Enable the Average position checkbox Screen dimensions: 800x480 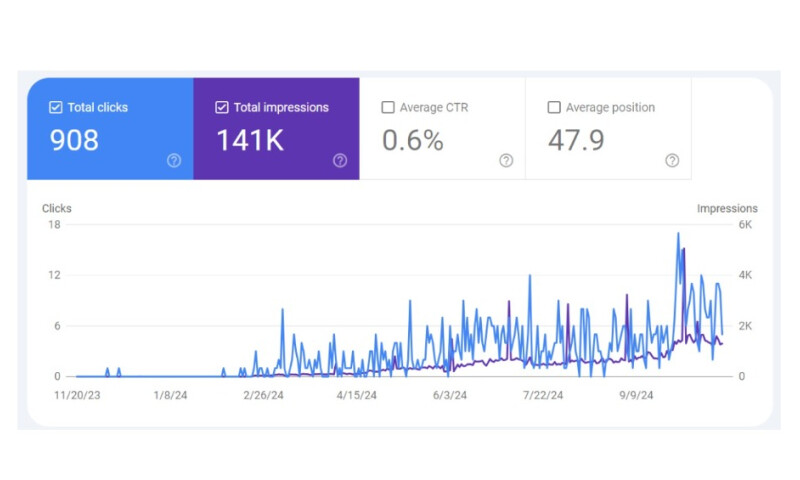point(554,107)
